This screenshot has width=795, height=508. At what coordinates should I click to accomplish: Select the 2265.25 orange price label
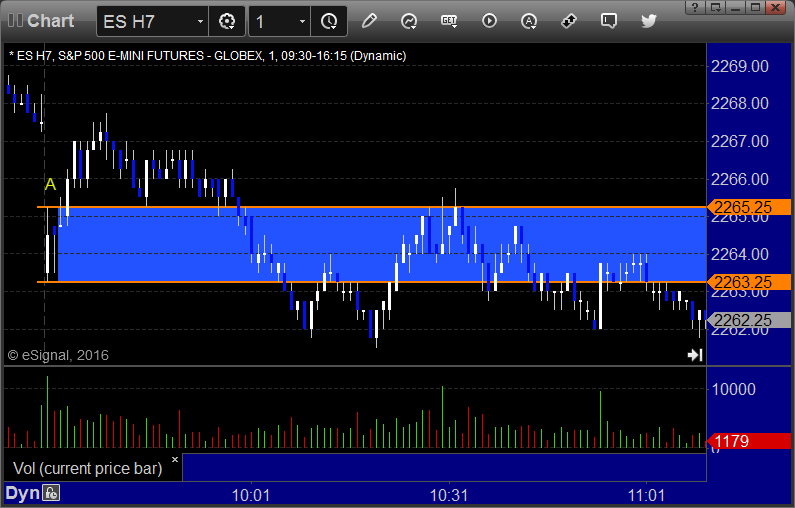749,207
